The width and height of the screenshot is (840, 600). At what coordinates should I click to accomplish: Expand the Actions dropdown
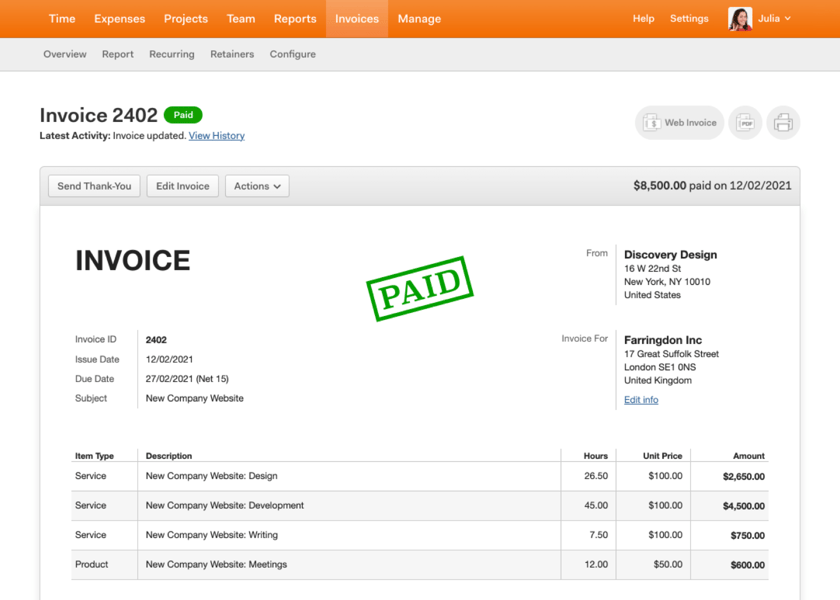point(257,186)
